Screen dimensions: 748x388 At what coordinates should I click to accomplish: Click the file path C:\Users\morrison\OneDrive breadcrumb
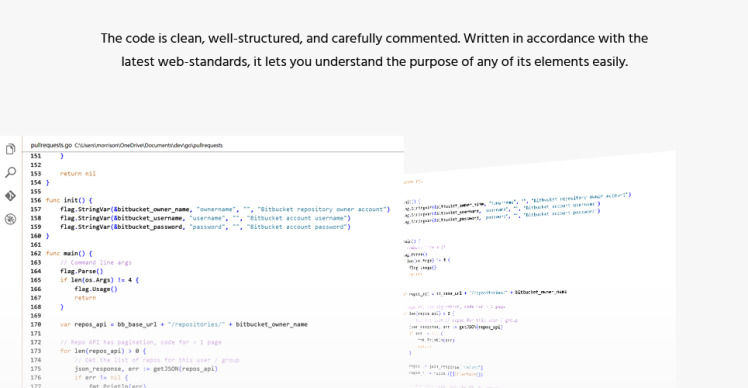[x=149, y=145]
